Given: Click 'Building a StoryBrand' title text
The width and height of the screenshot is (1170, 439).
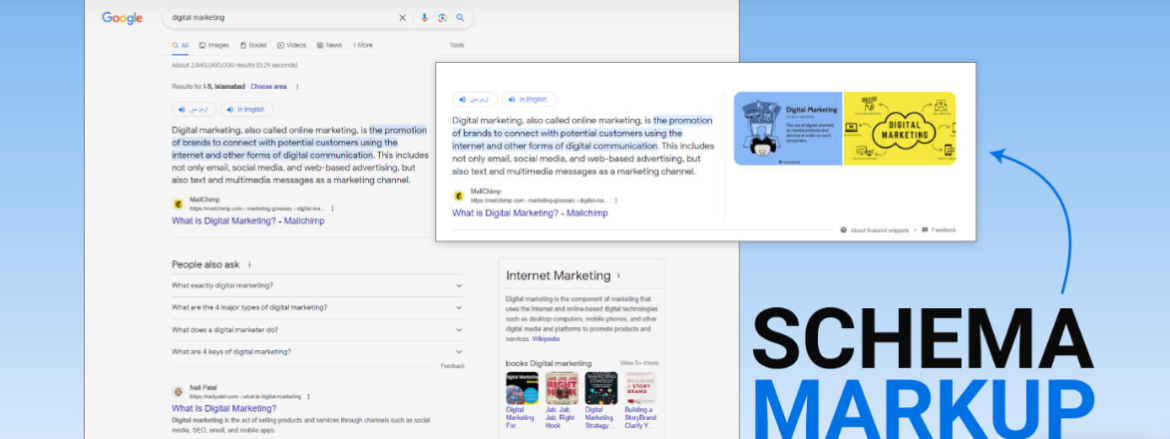Looking at the screenshot, I should pos(639,418).
